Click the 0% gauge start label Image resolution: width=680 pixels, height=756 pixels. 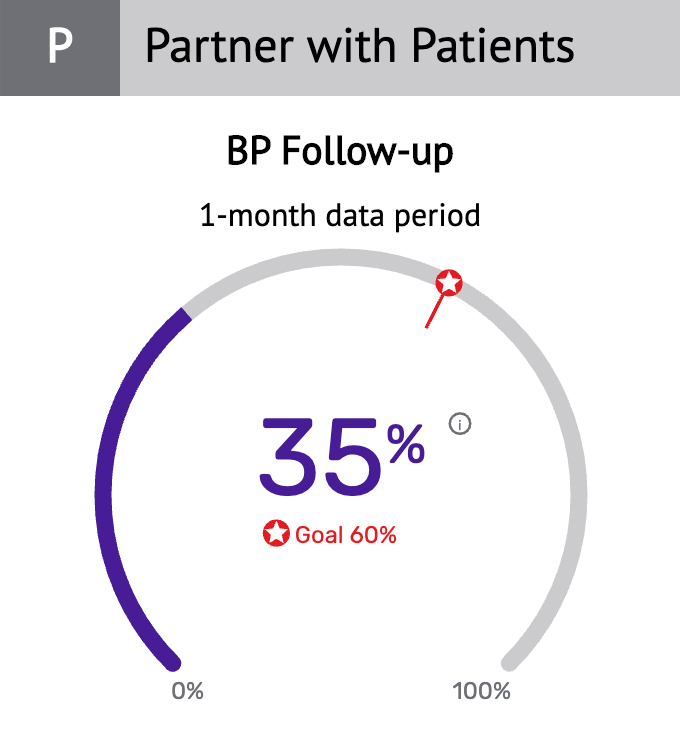(188, 691)
